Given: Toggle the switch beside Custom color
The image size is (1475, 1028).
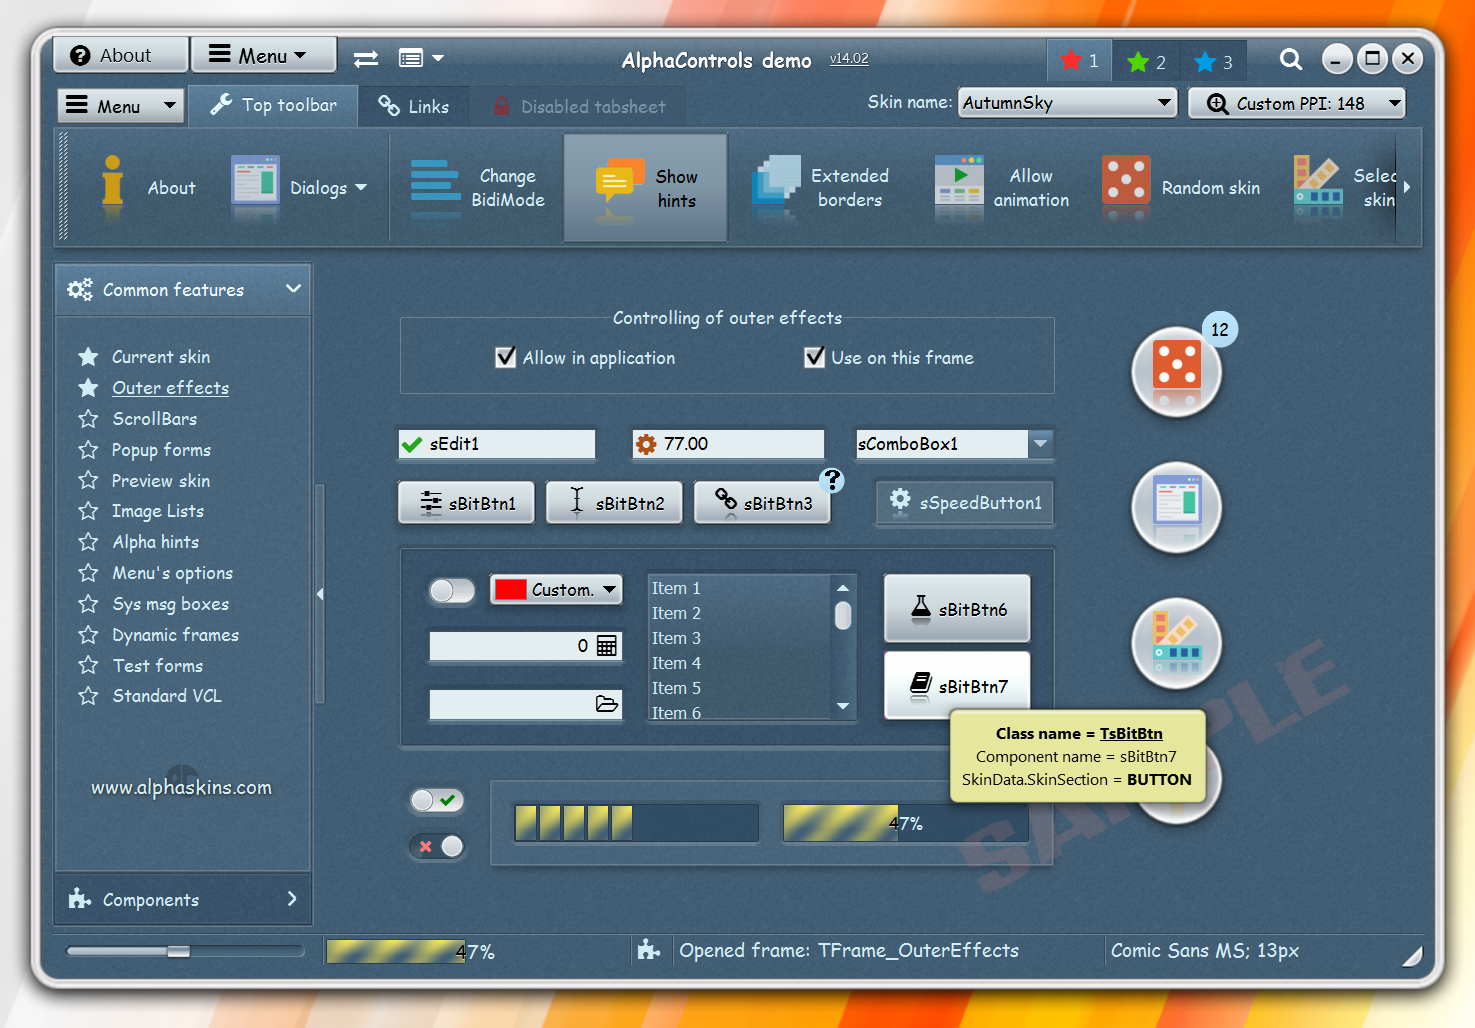Looking at the screenshot, I should coord(452,591).
